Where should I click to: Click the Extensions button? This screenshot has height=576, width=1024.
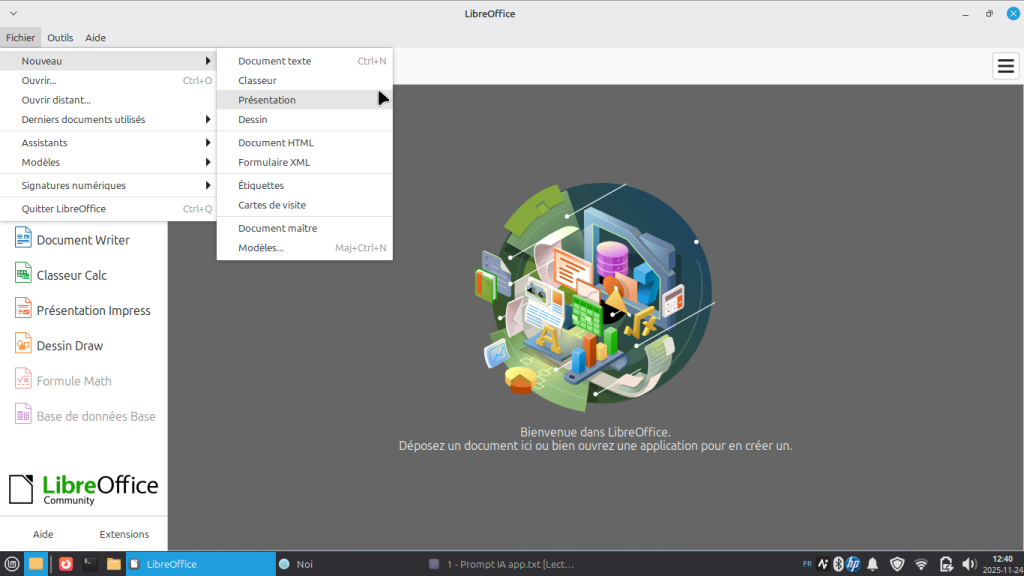click(x=124, y=534)
